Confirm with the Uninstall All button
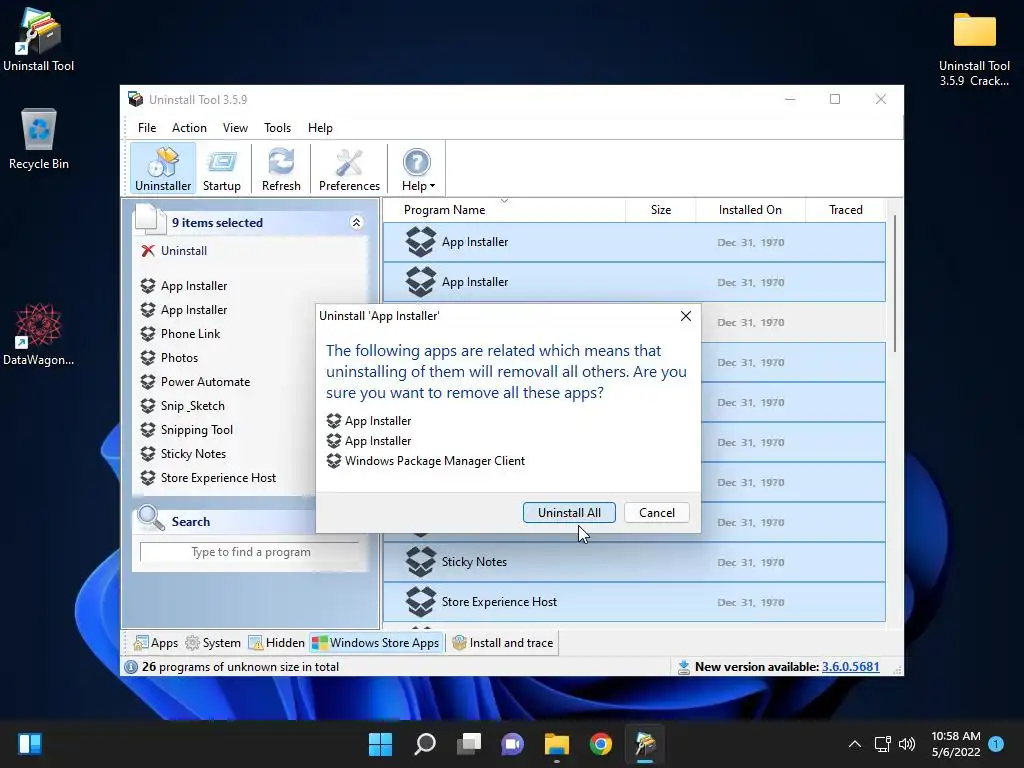The width and height of the screenshot is (1024, 768). [569, 513]
